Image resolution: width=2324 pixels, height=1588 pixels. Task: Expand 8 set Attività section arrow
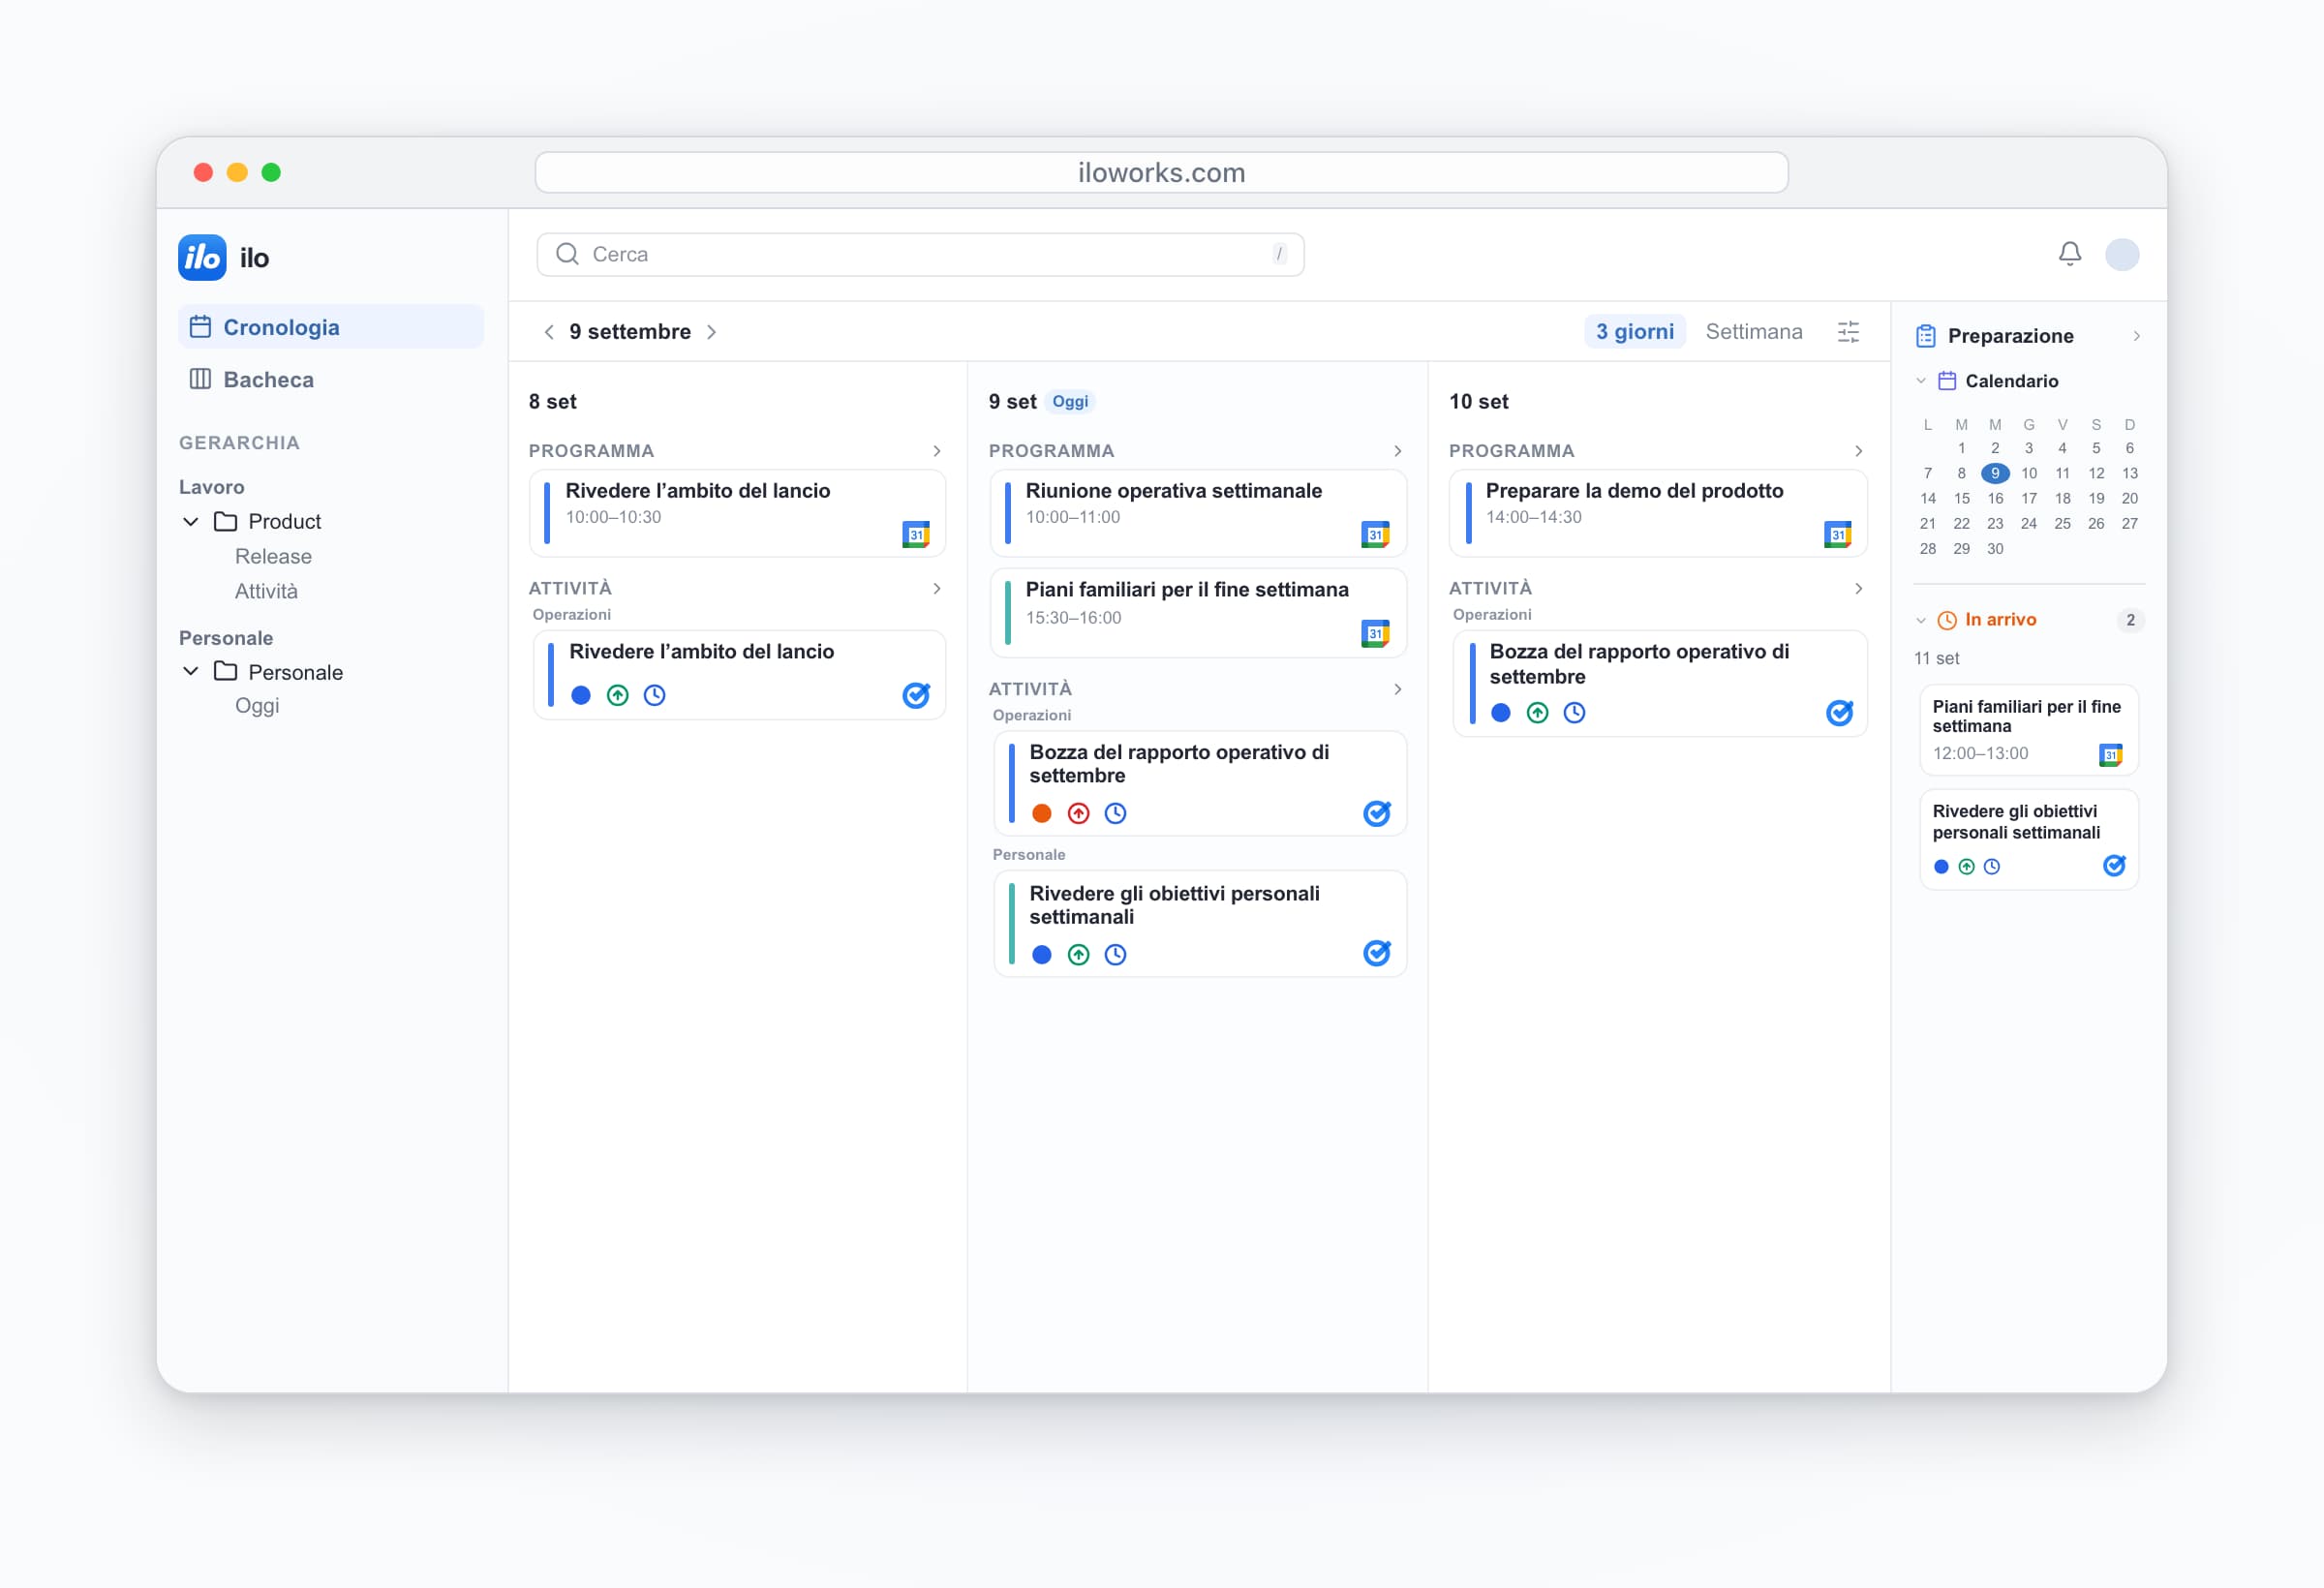pyautogui.click(x=937, y=588)
